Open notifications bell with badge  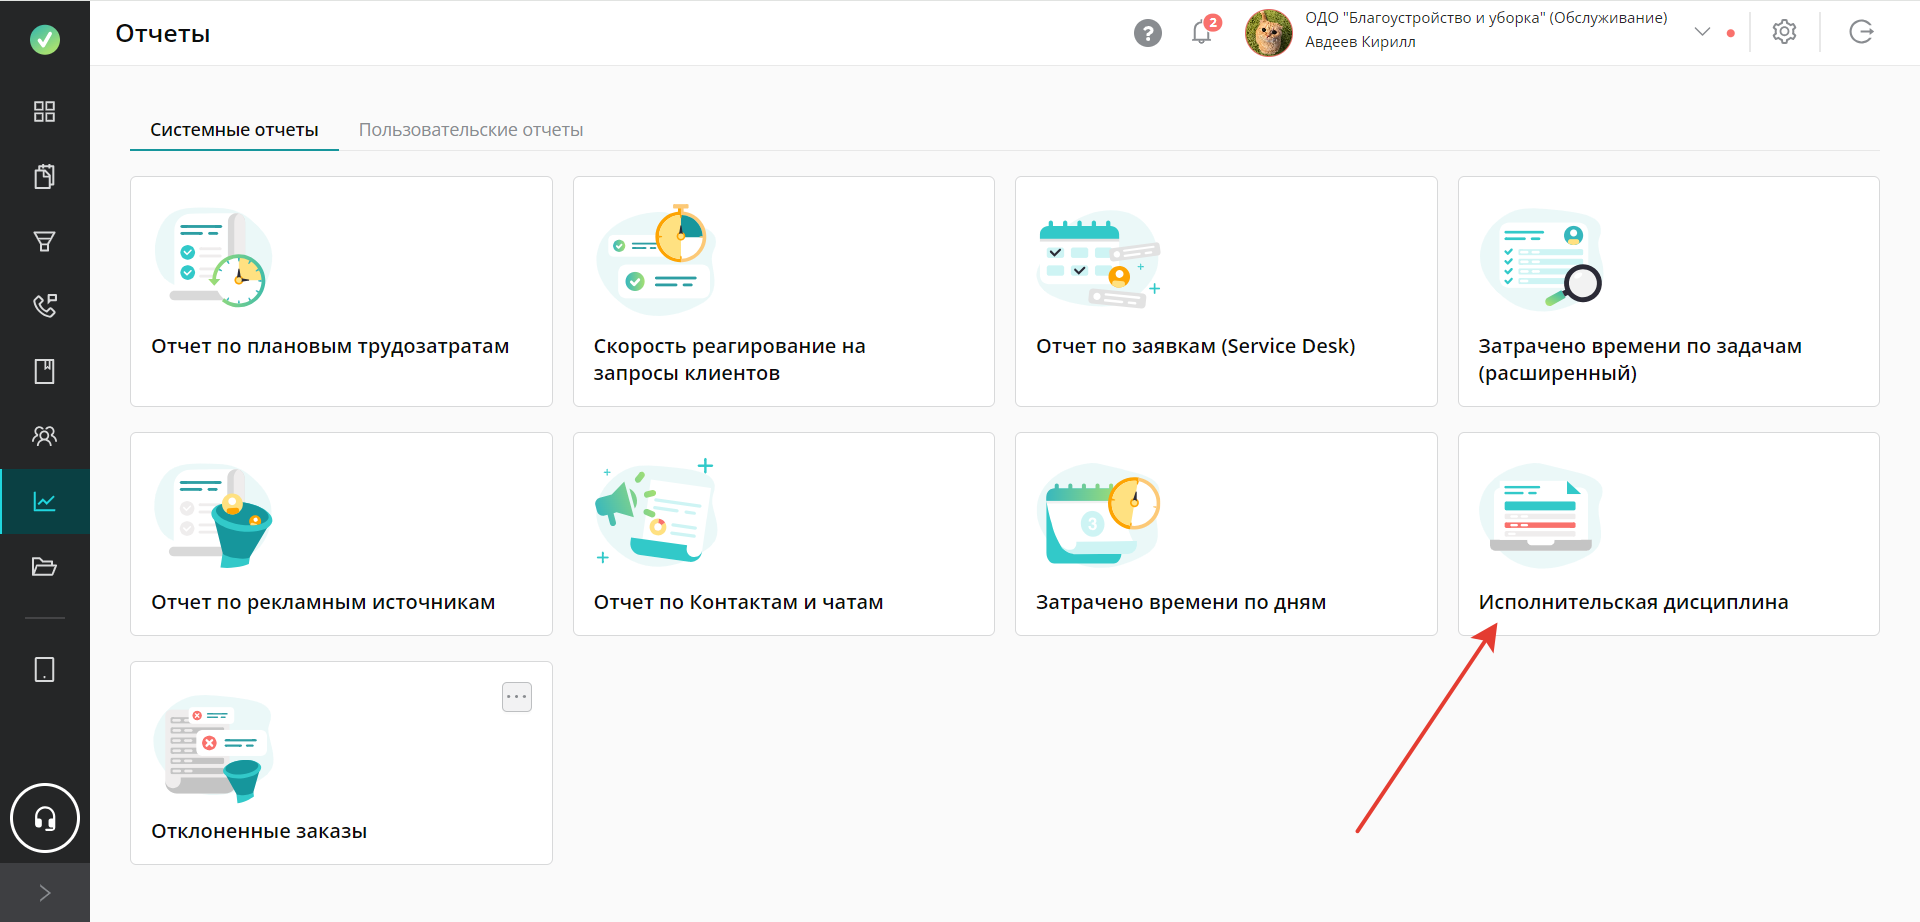coord(1203,32)
